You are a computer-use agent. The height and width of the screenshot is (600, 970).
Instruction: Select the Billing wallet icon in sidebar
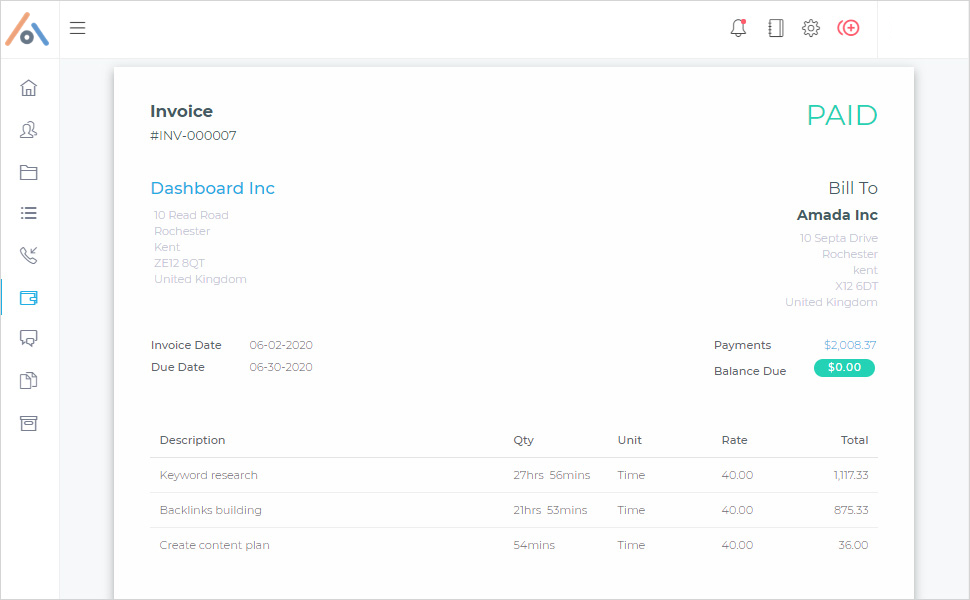tap(29, 297)
